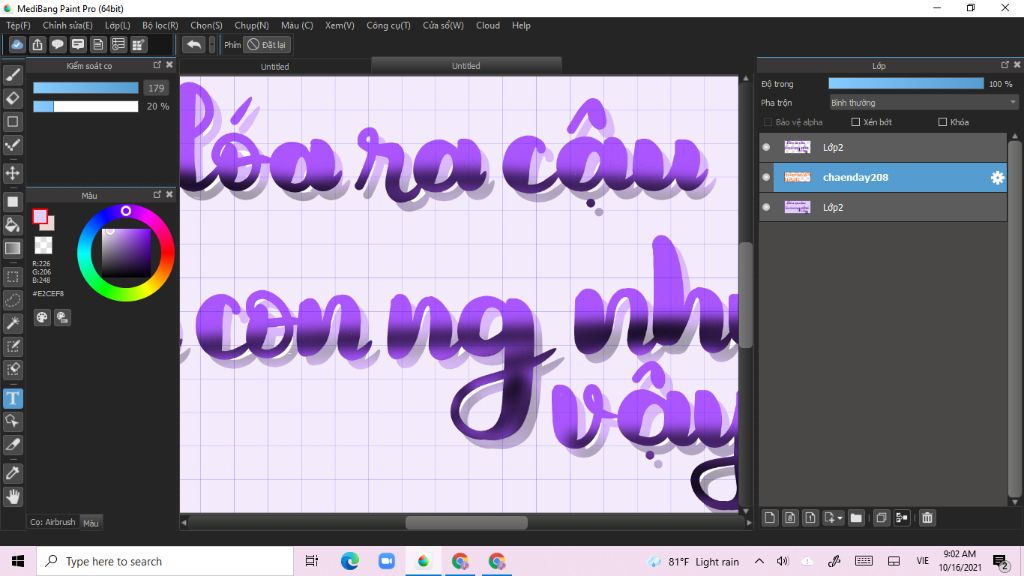Screen dimensions: 1024x576
Task: Select the Brush tool
Action: coord(12,75)
